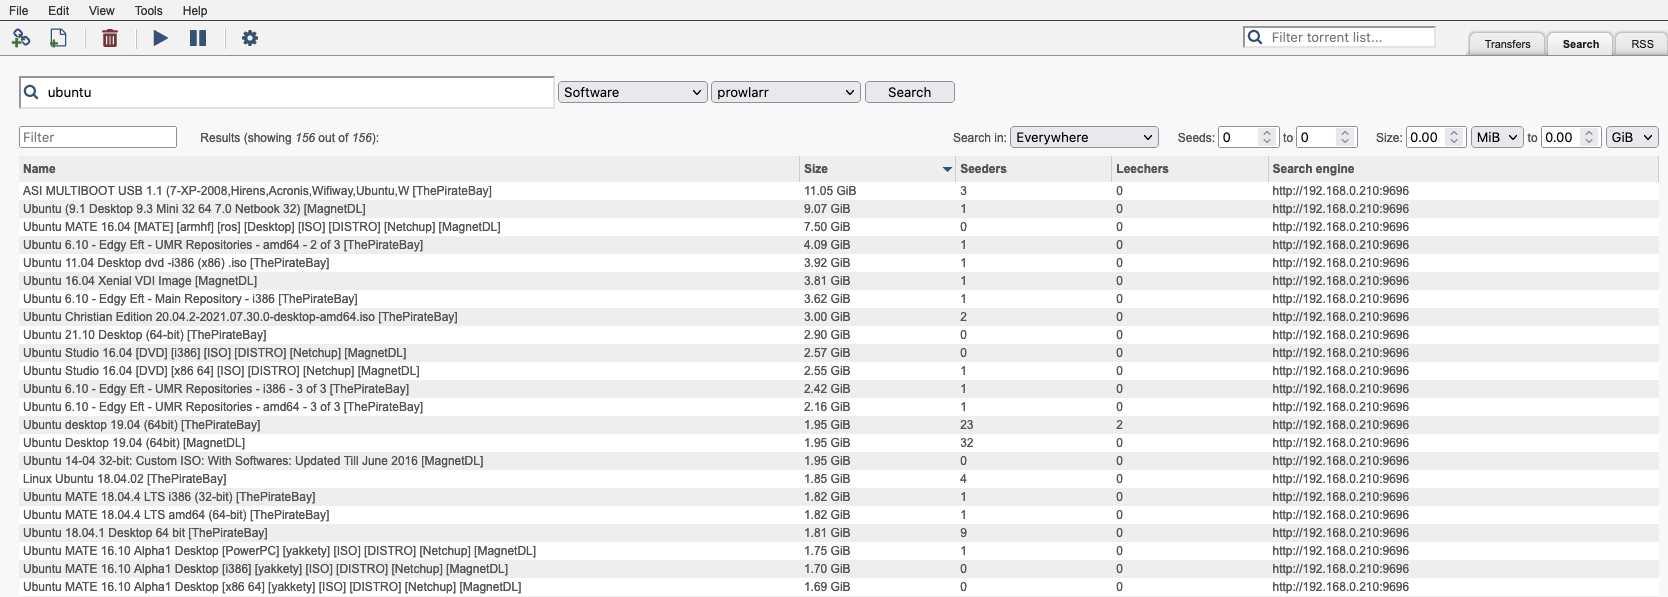Screen dimensions: 1668x597
Task: Click the Resume play icon
Action: [160, 38]
